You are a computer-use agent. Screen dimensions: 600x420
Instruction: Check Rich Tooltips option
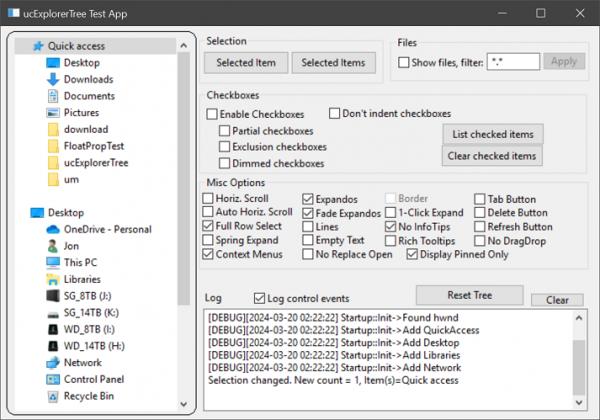(x=390, y=241)
